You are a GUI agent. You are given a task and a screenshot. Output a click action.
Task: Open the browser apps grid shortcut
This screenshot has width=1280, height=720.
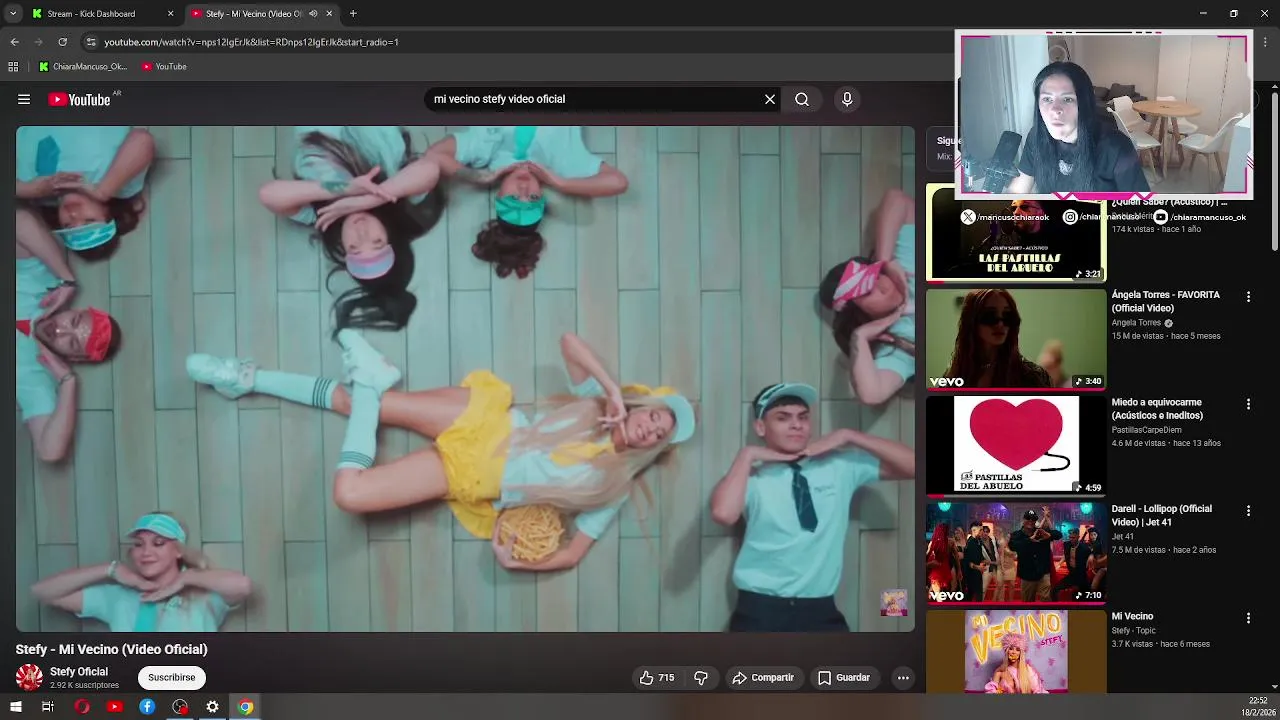[x=13, y=67]
